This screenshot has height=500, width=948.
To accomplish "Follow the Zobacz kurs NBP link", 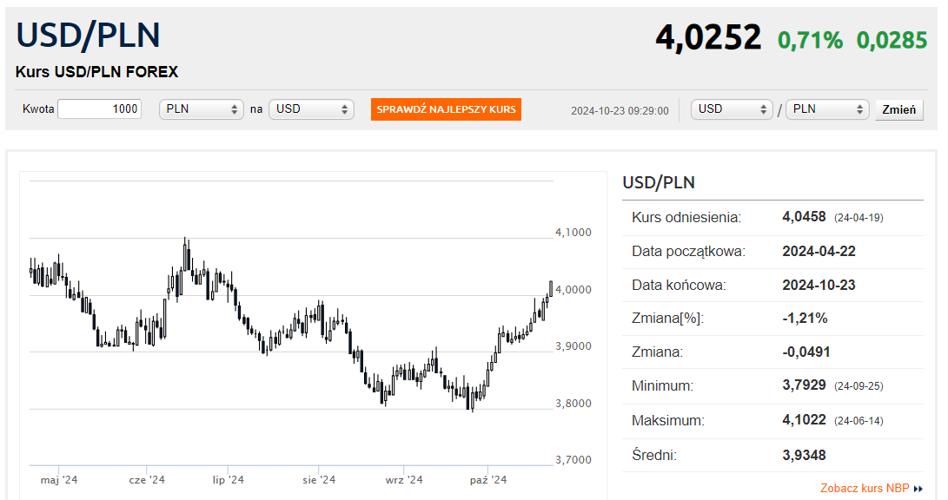I will pos(864,488).
